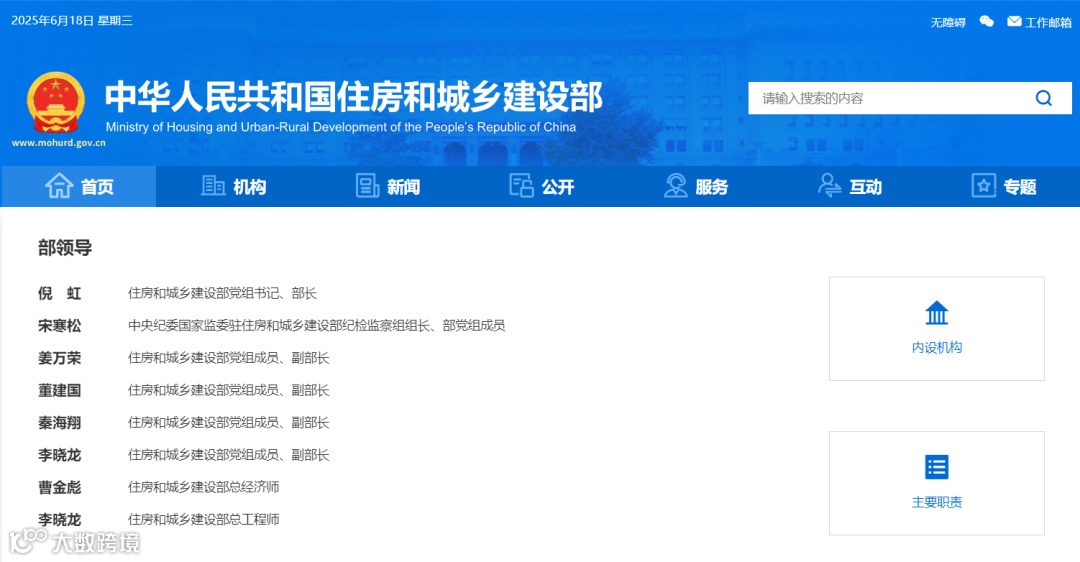Click the www.mohurd.gov.cn link text

(x=59, y=143)
